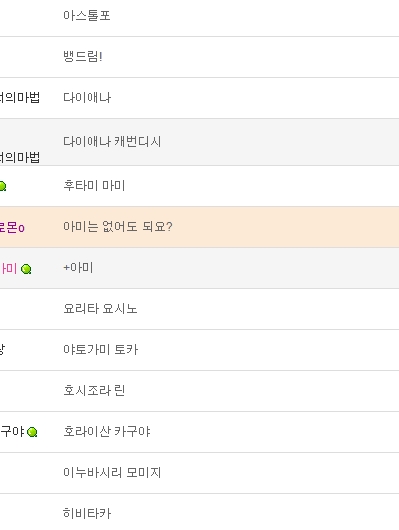
Task: Click the comment 호라이산 카구야
Action: (x=107, y=431)
